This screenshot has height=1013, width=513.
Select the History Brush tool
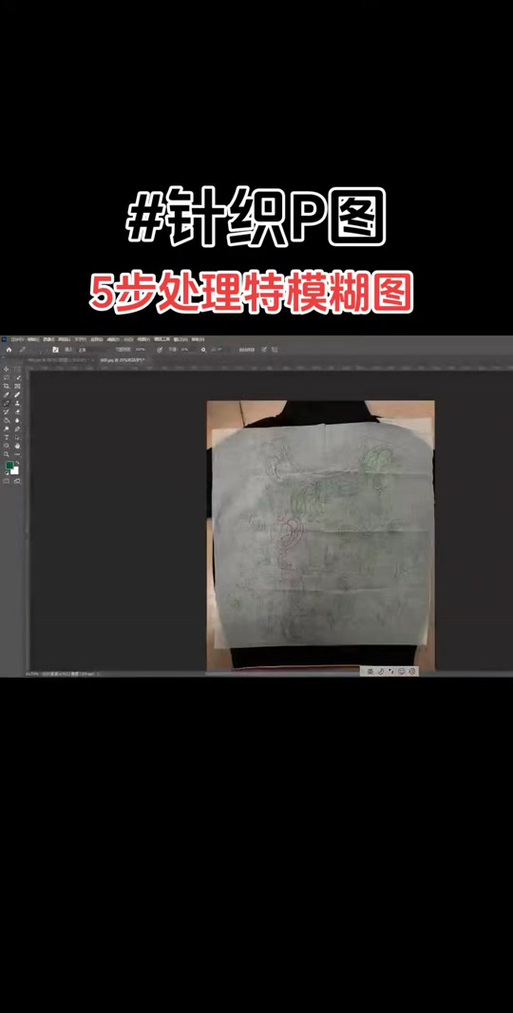pos(6,412)
